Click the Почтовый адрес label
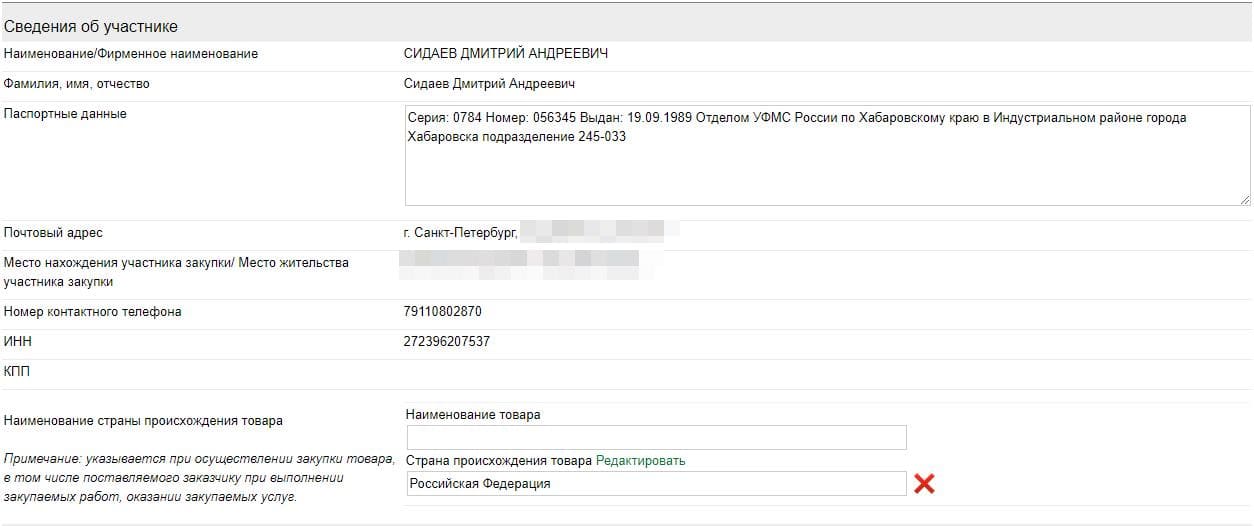This screenshot has height=526, width=1254. point(53,233)
